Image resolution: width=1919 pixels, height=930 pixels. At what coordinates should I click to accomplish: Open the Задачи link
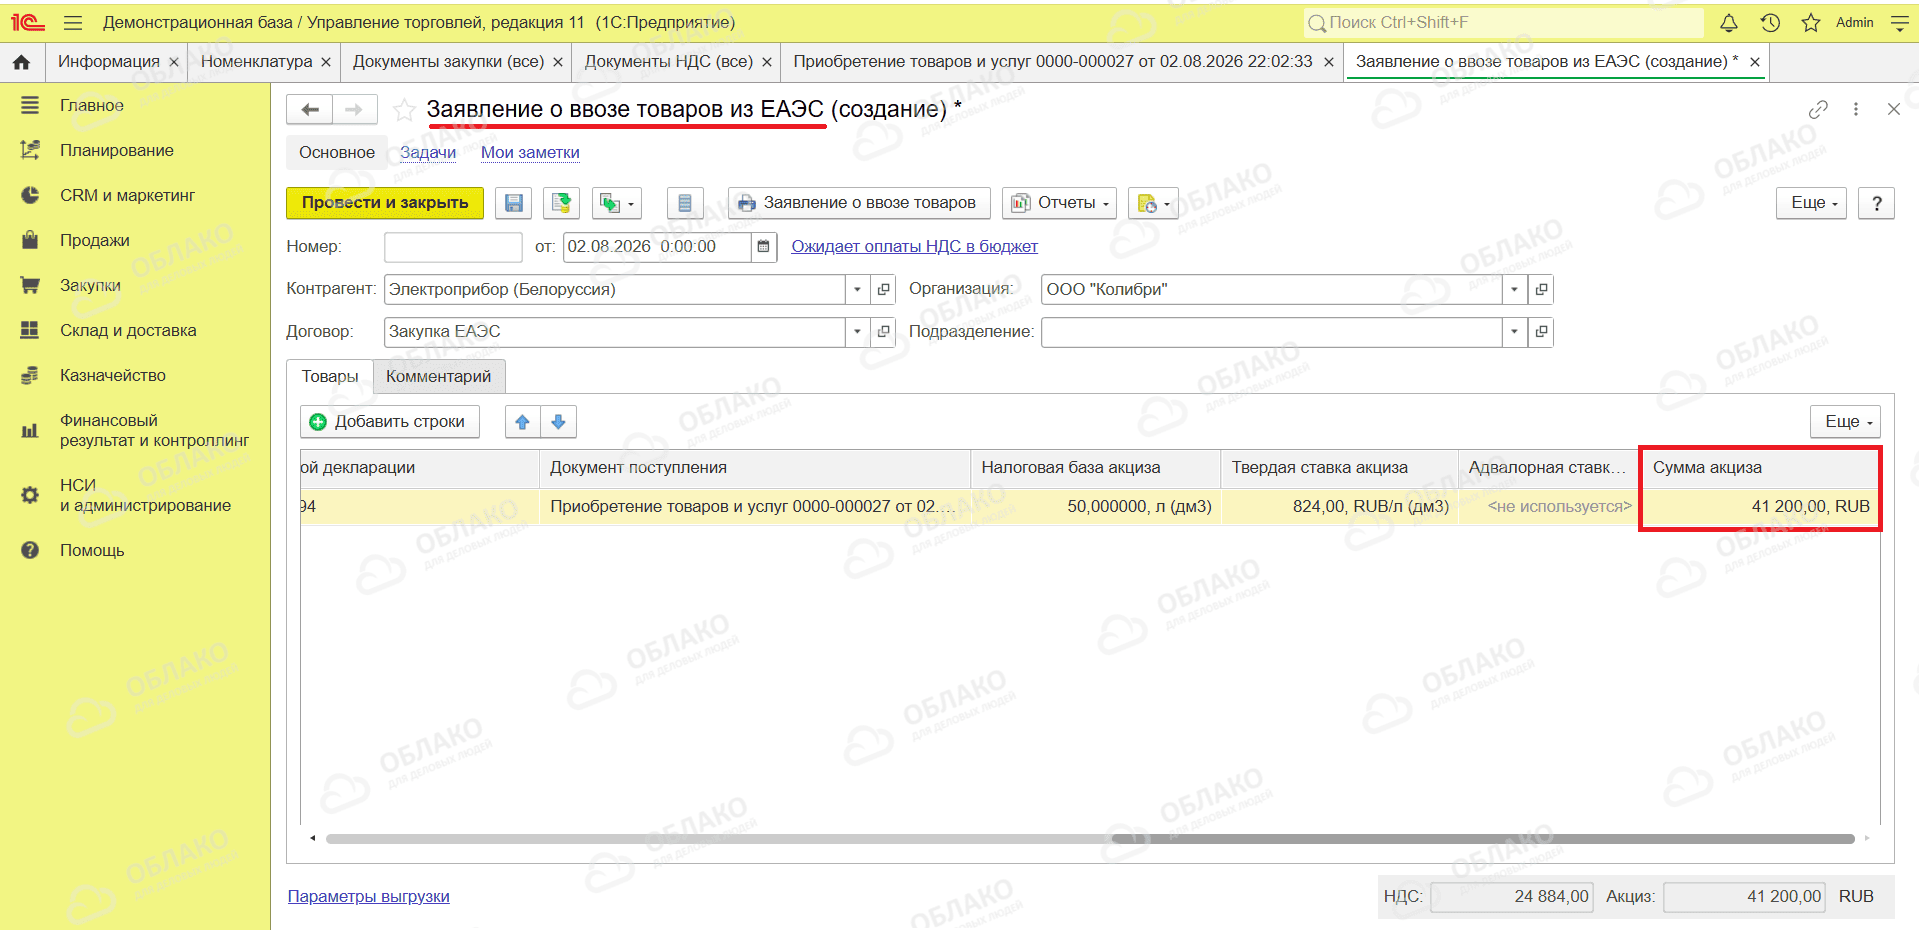point(428,153)
